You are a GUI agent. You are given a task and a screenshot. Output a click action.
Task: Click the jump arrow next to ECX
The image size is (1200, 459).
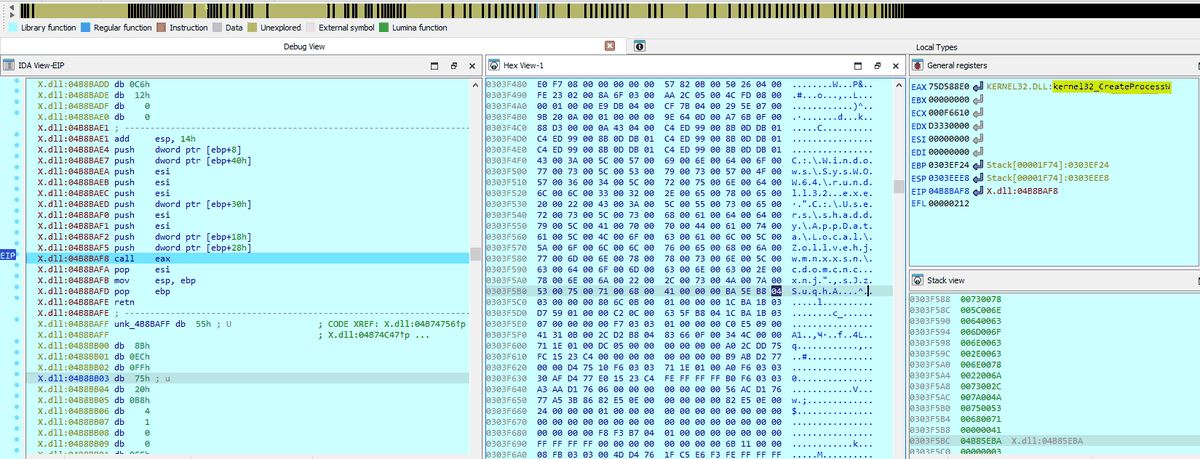976,112
